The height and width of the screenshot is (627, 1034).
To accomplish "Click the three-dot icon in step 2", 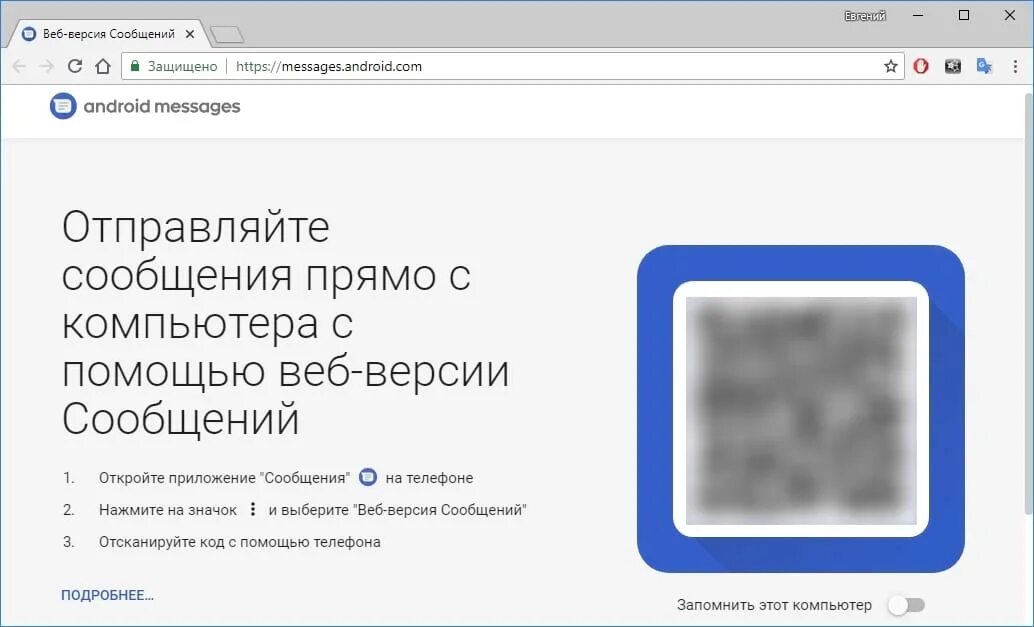I will pyautogui.click(x=253, y=509).
